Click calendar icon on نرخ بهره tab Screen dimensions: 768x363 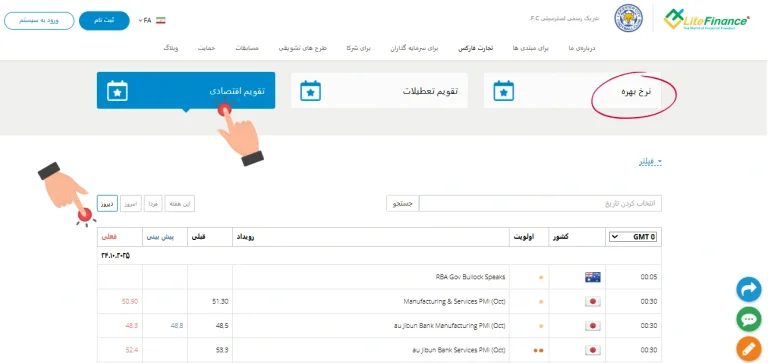(x=504, y=91)
